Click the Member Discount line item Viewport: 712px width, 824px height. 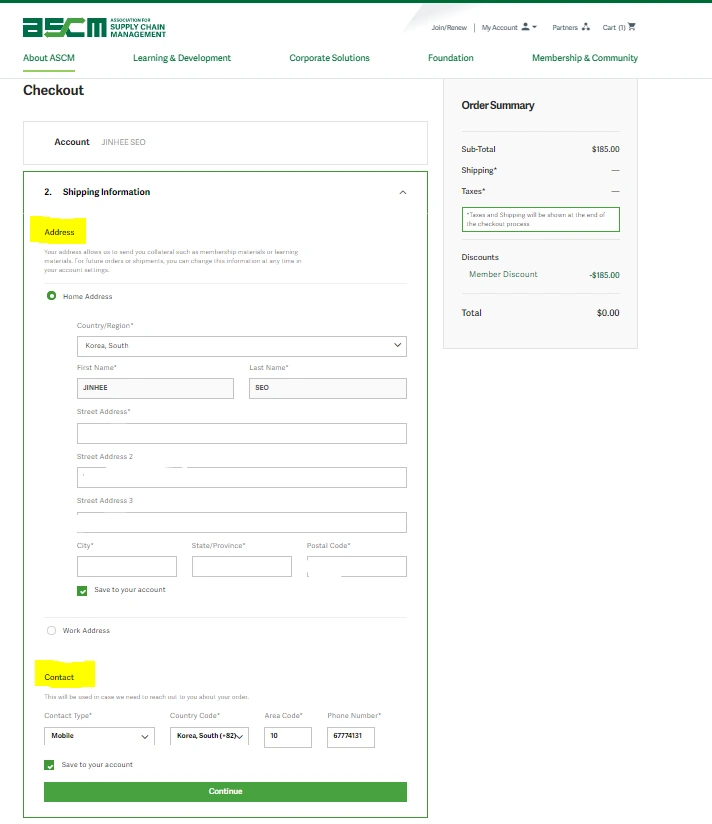(540, 274)
